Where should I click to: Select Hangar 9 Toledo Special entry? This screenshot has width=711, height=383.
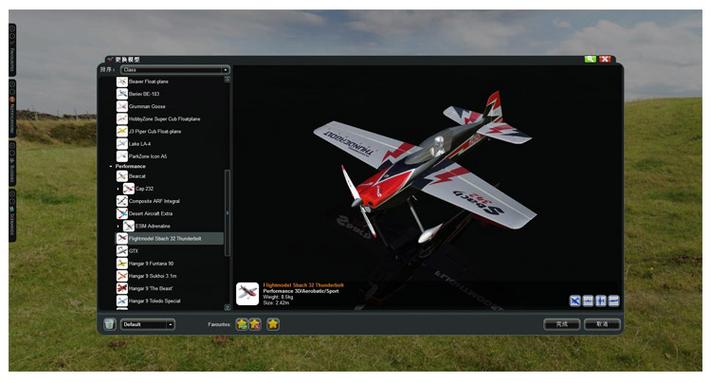coord(155,301)
